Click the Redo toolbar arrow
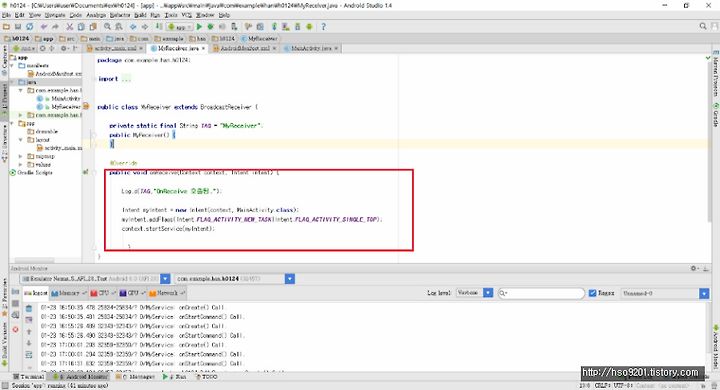 pos(55,27)
